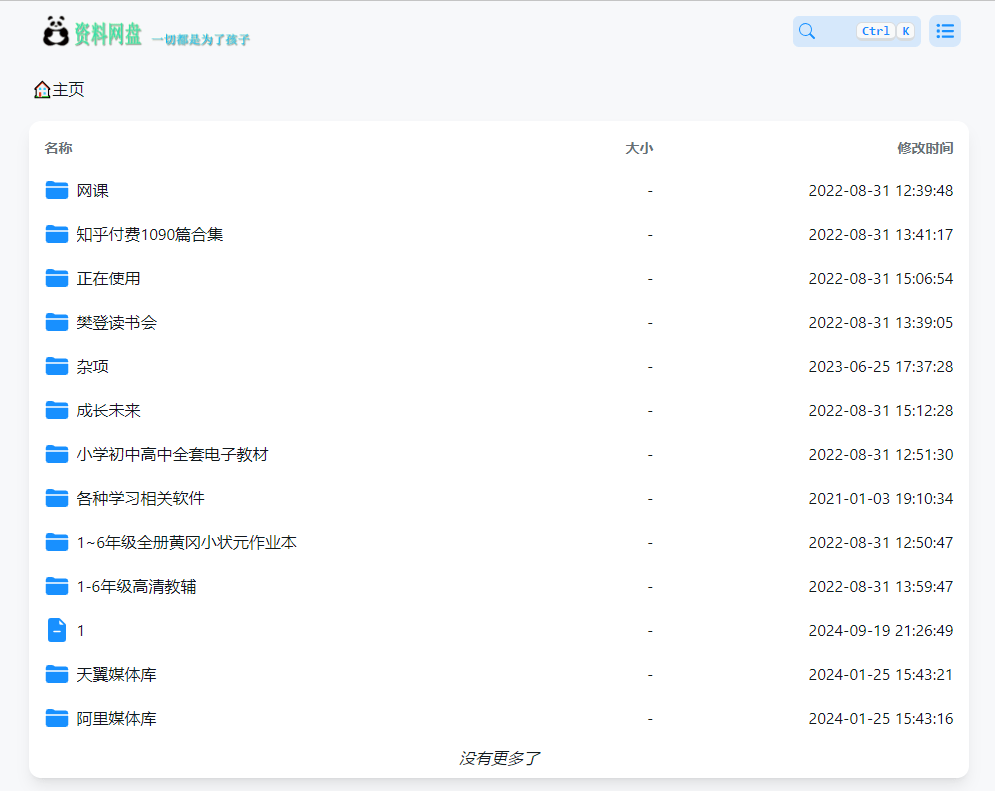Screen dimensions: 995x791
Task: Click the file icon beside item 1
Action: (57, 630)
